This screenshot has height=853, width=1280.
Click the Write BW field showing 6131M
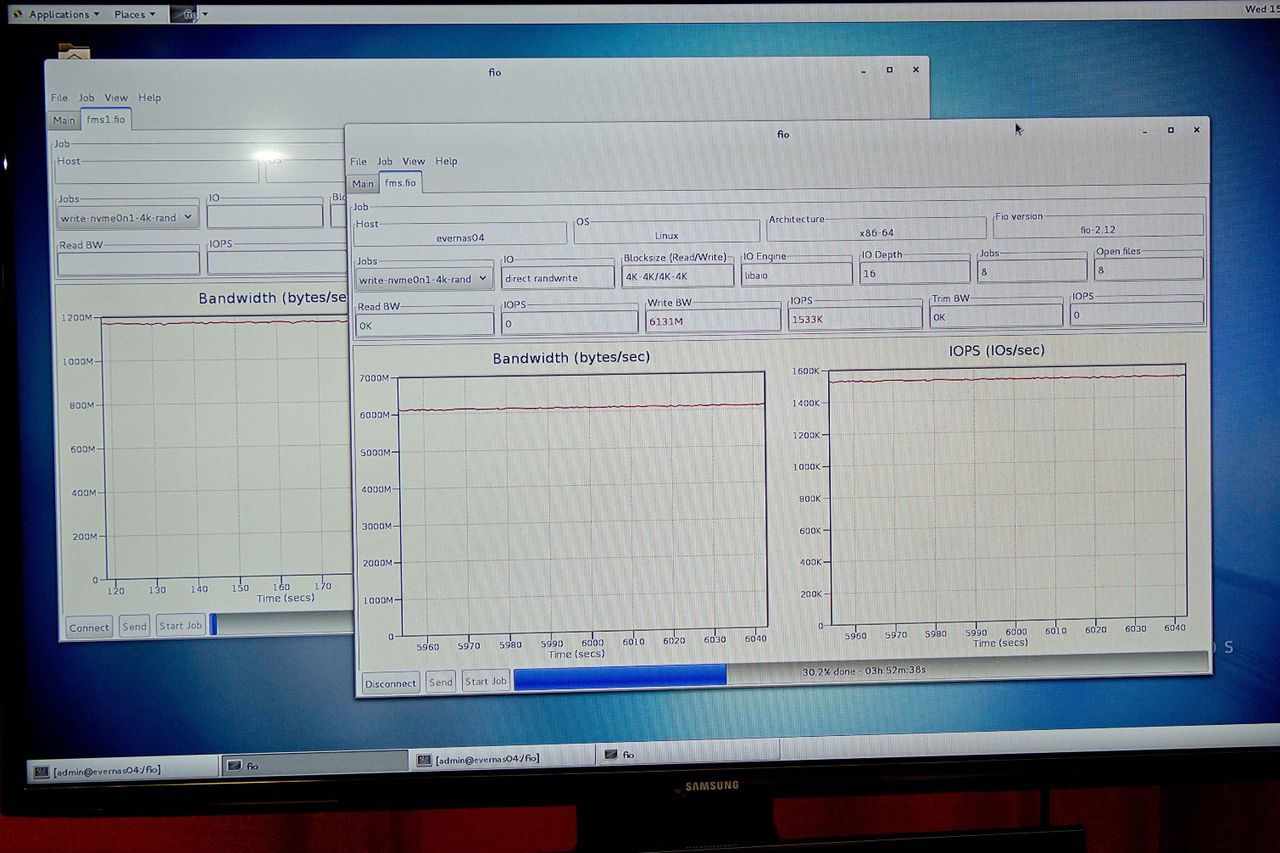pyautogui.click(x=712, y=321)
